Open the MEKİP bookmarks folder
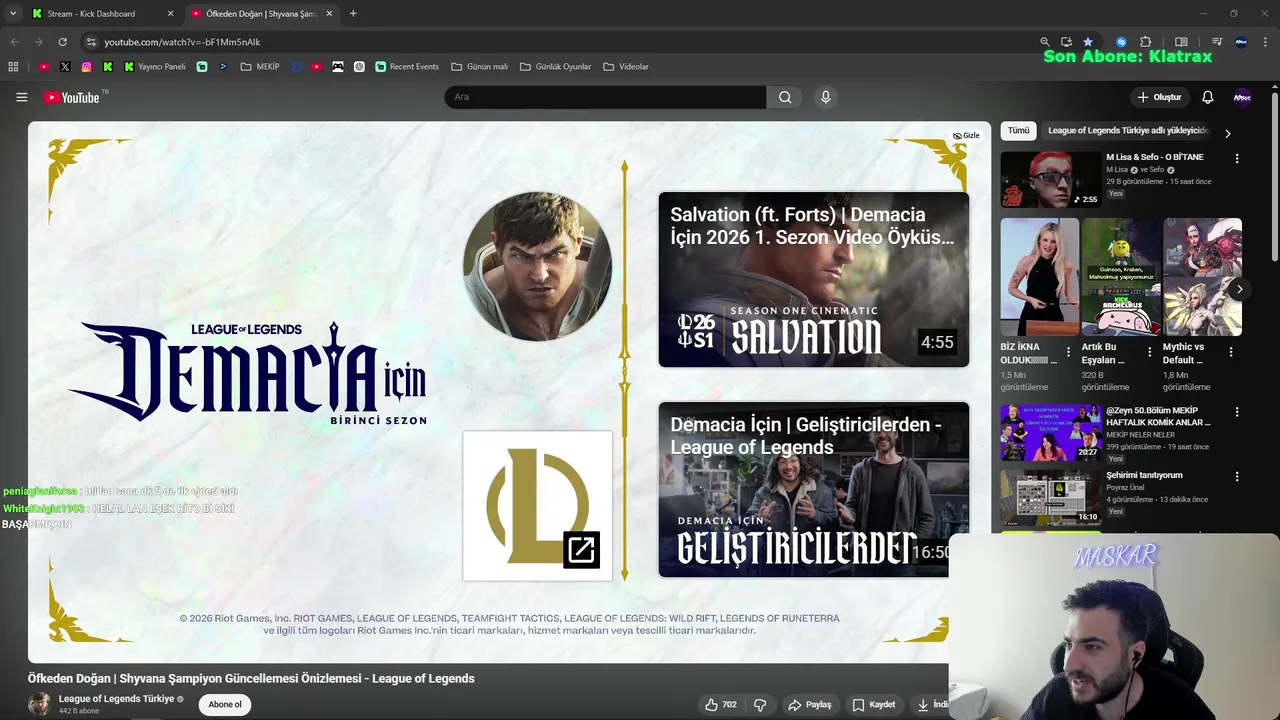This screenshot has width=1280, height=720. 260,67
